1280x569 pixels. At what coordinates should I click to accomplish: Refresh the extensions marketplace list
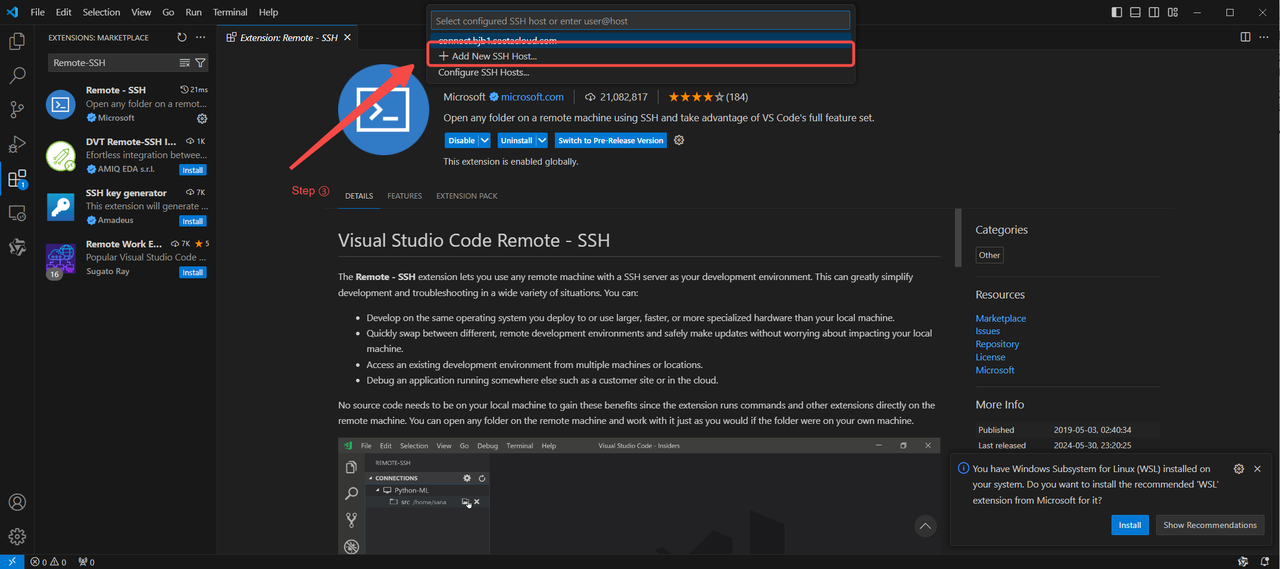(182, 37)
